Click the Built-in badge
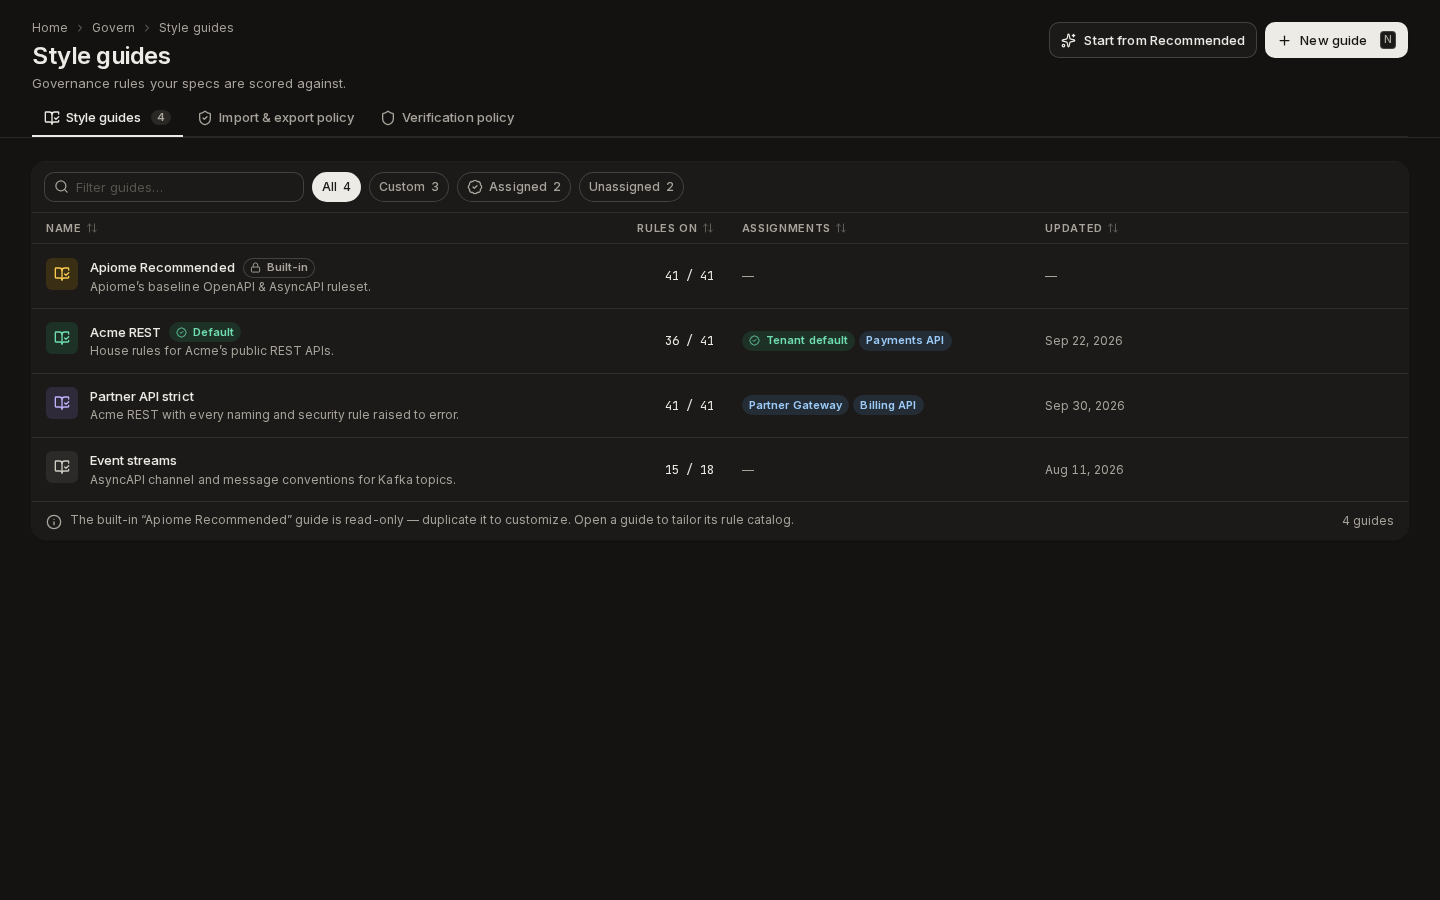 pyautogui.click(x=279, y=268)
